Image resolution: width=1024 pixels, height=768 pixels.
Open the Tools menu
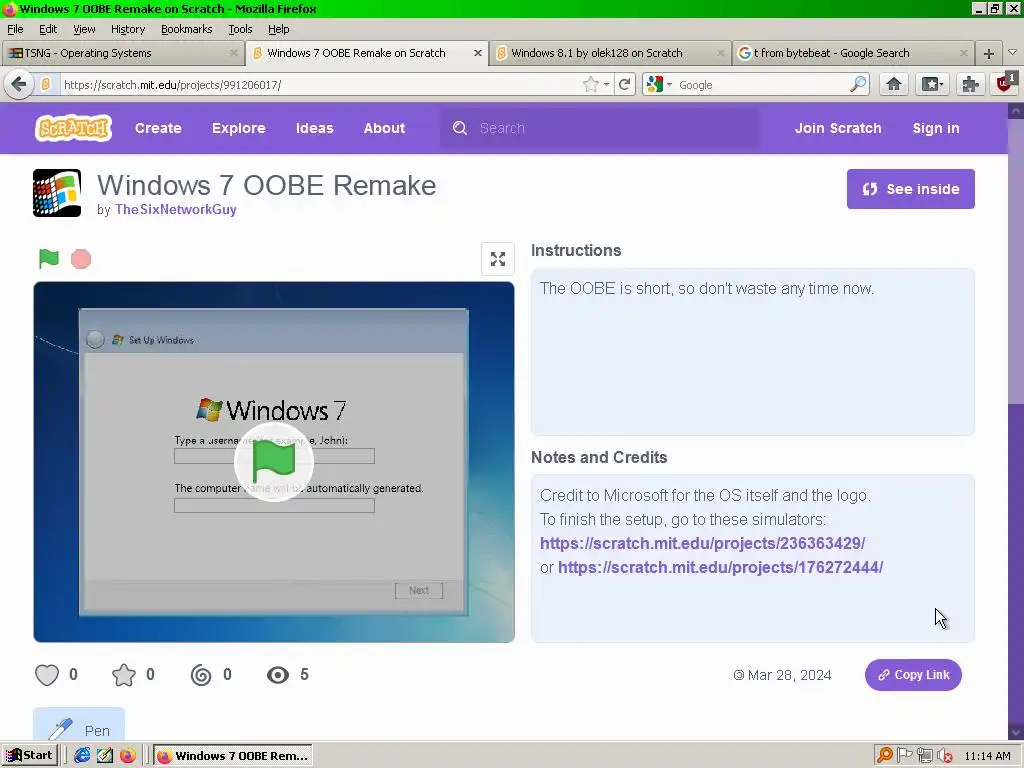pos(240,29)
